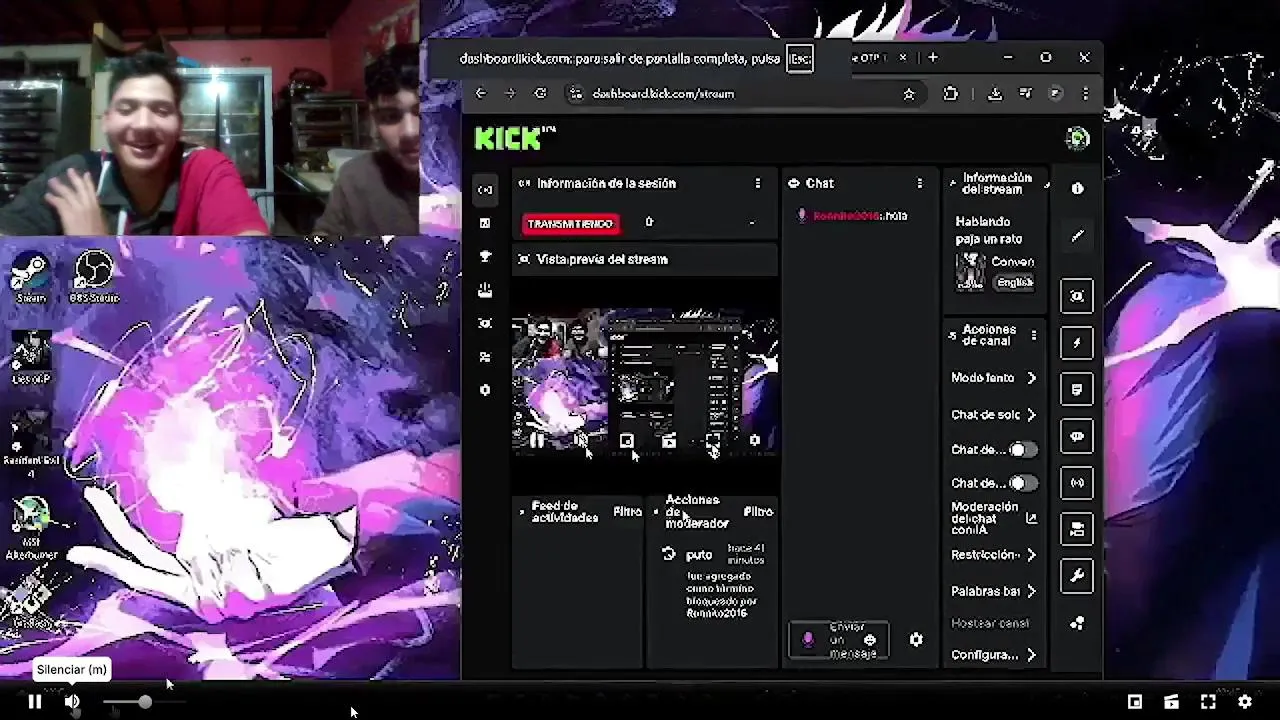Open the video player settings gear
The height and width of the screenshot is (720, 1280).
tap(1245, 702)
